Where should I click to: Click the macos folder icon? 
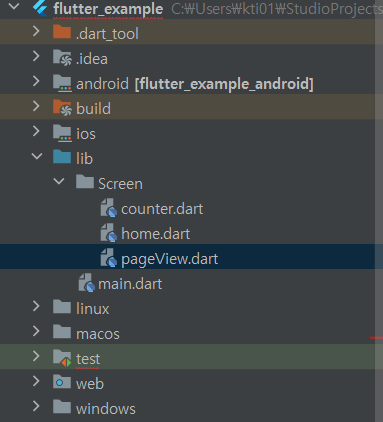tap(62, 332)
